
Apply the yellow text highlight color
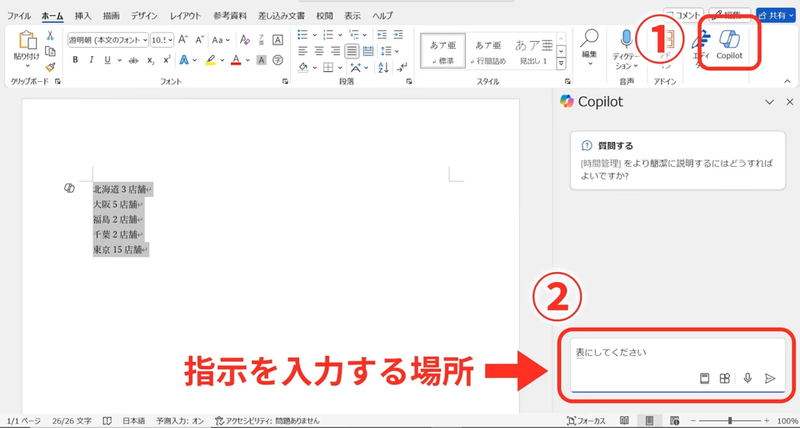coord(211,60)
